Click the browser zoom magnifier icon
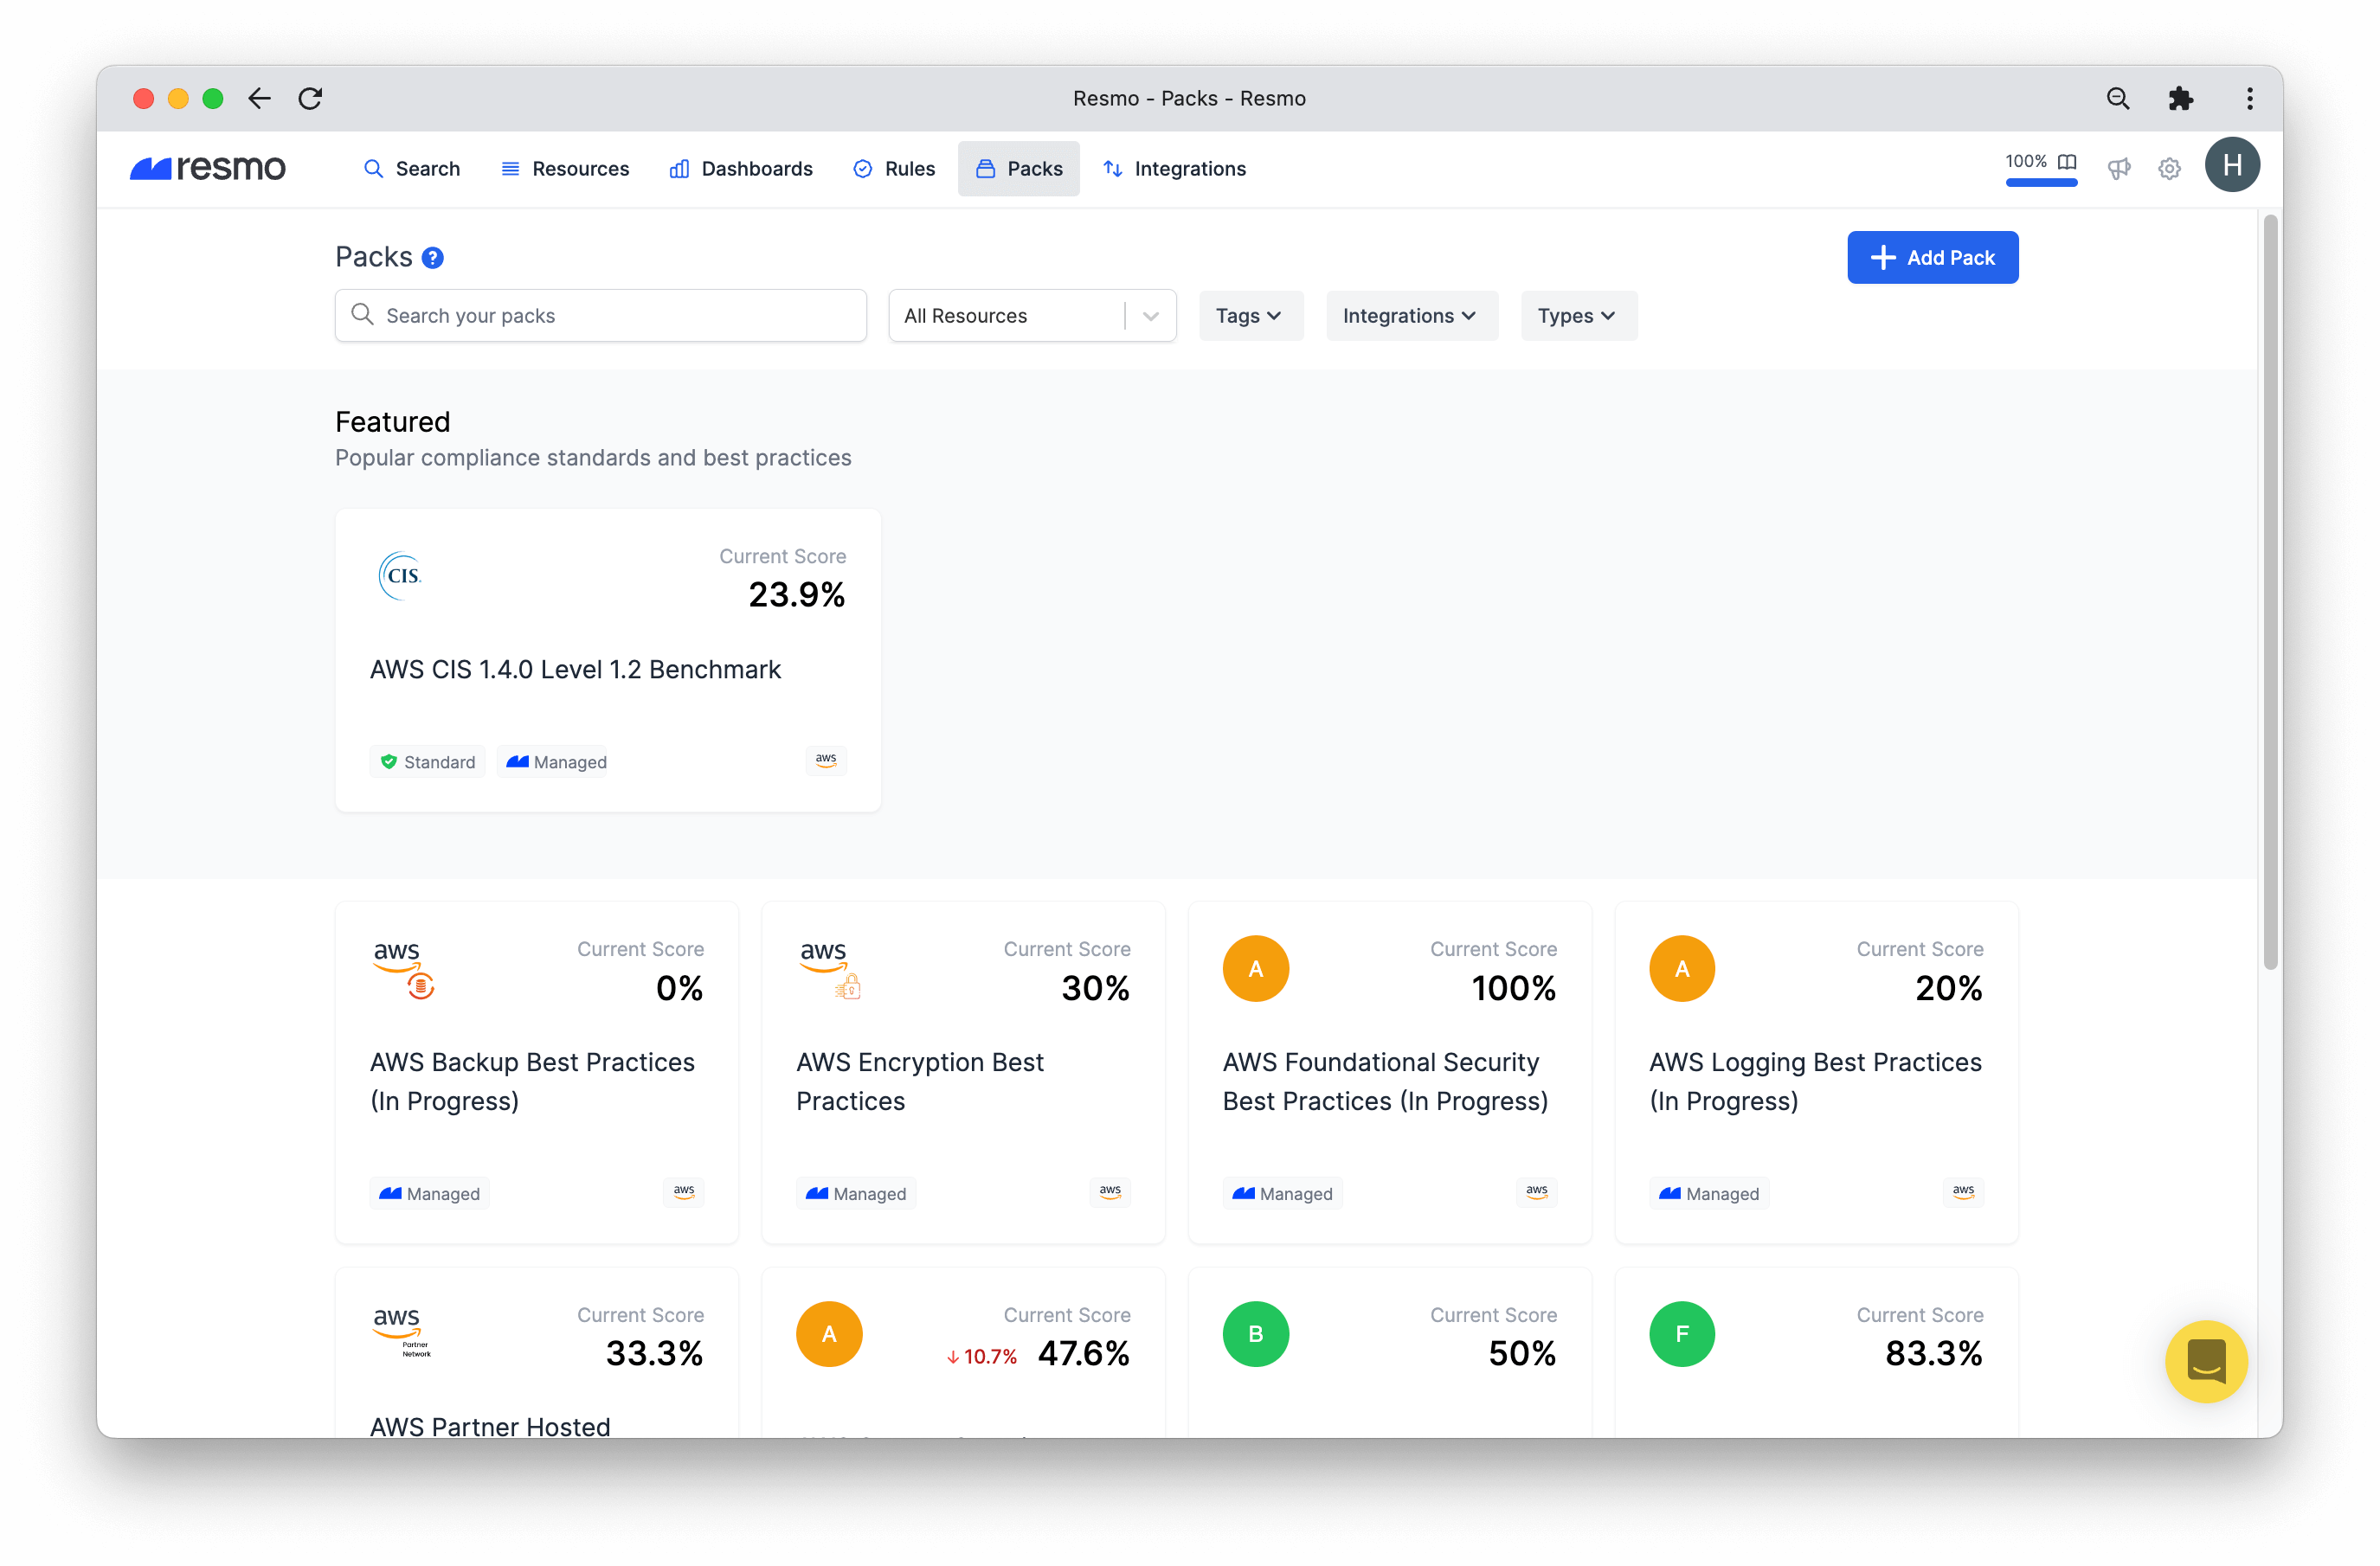The width and height of the screenshot is (2380, 1566). (2117, 98)
